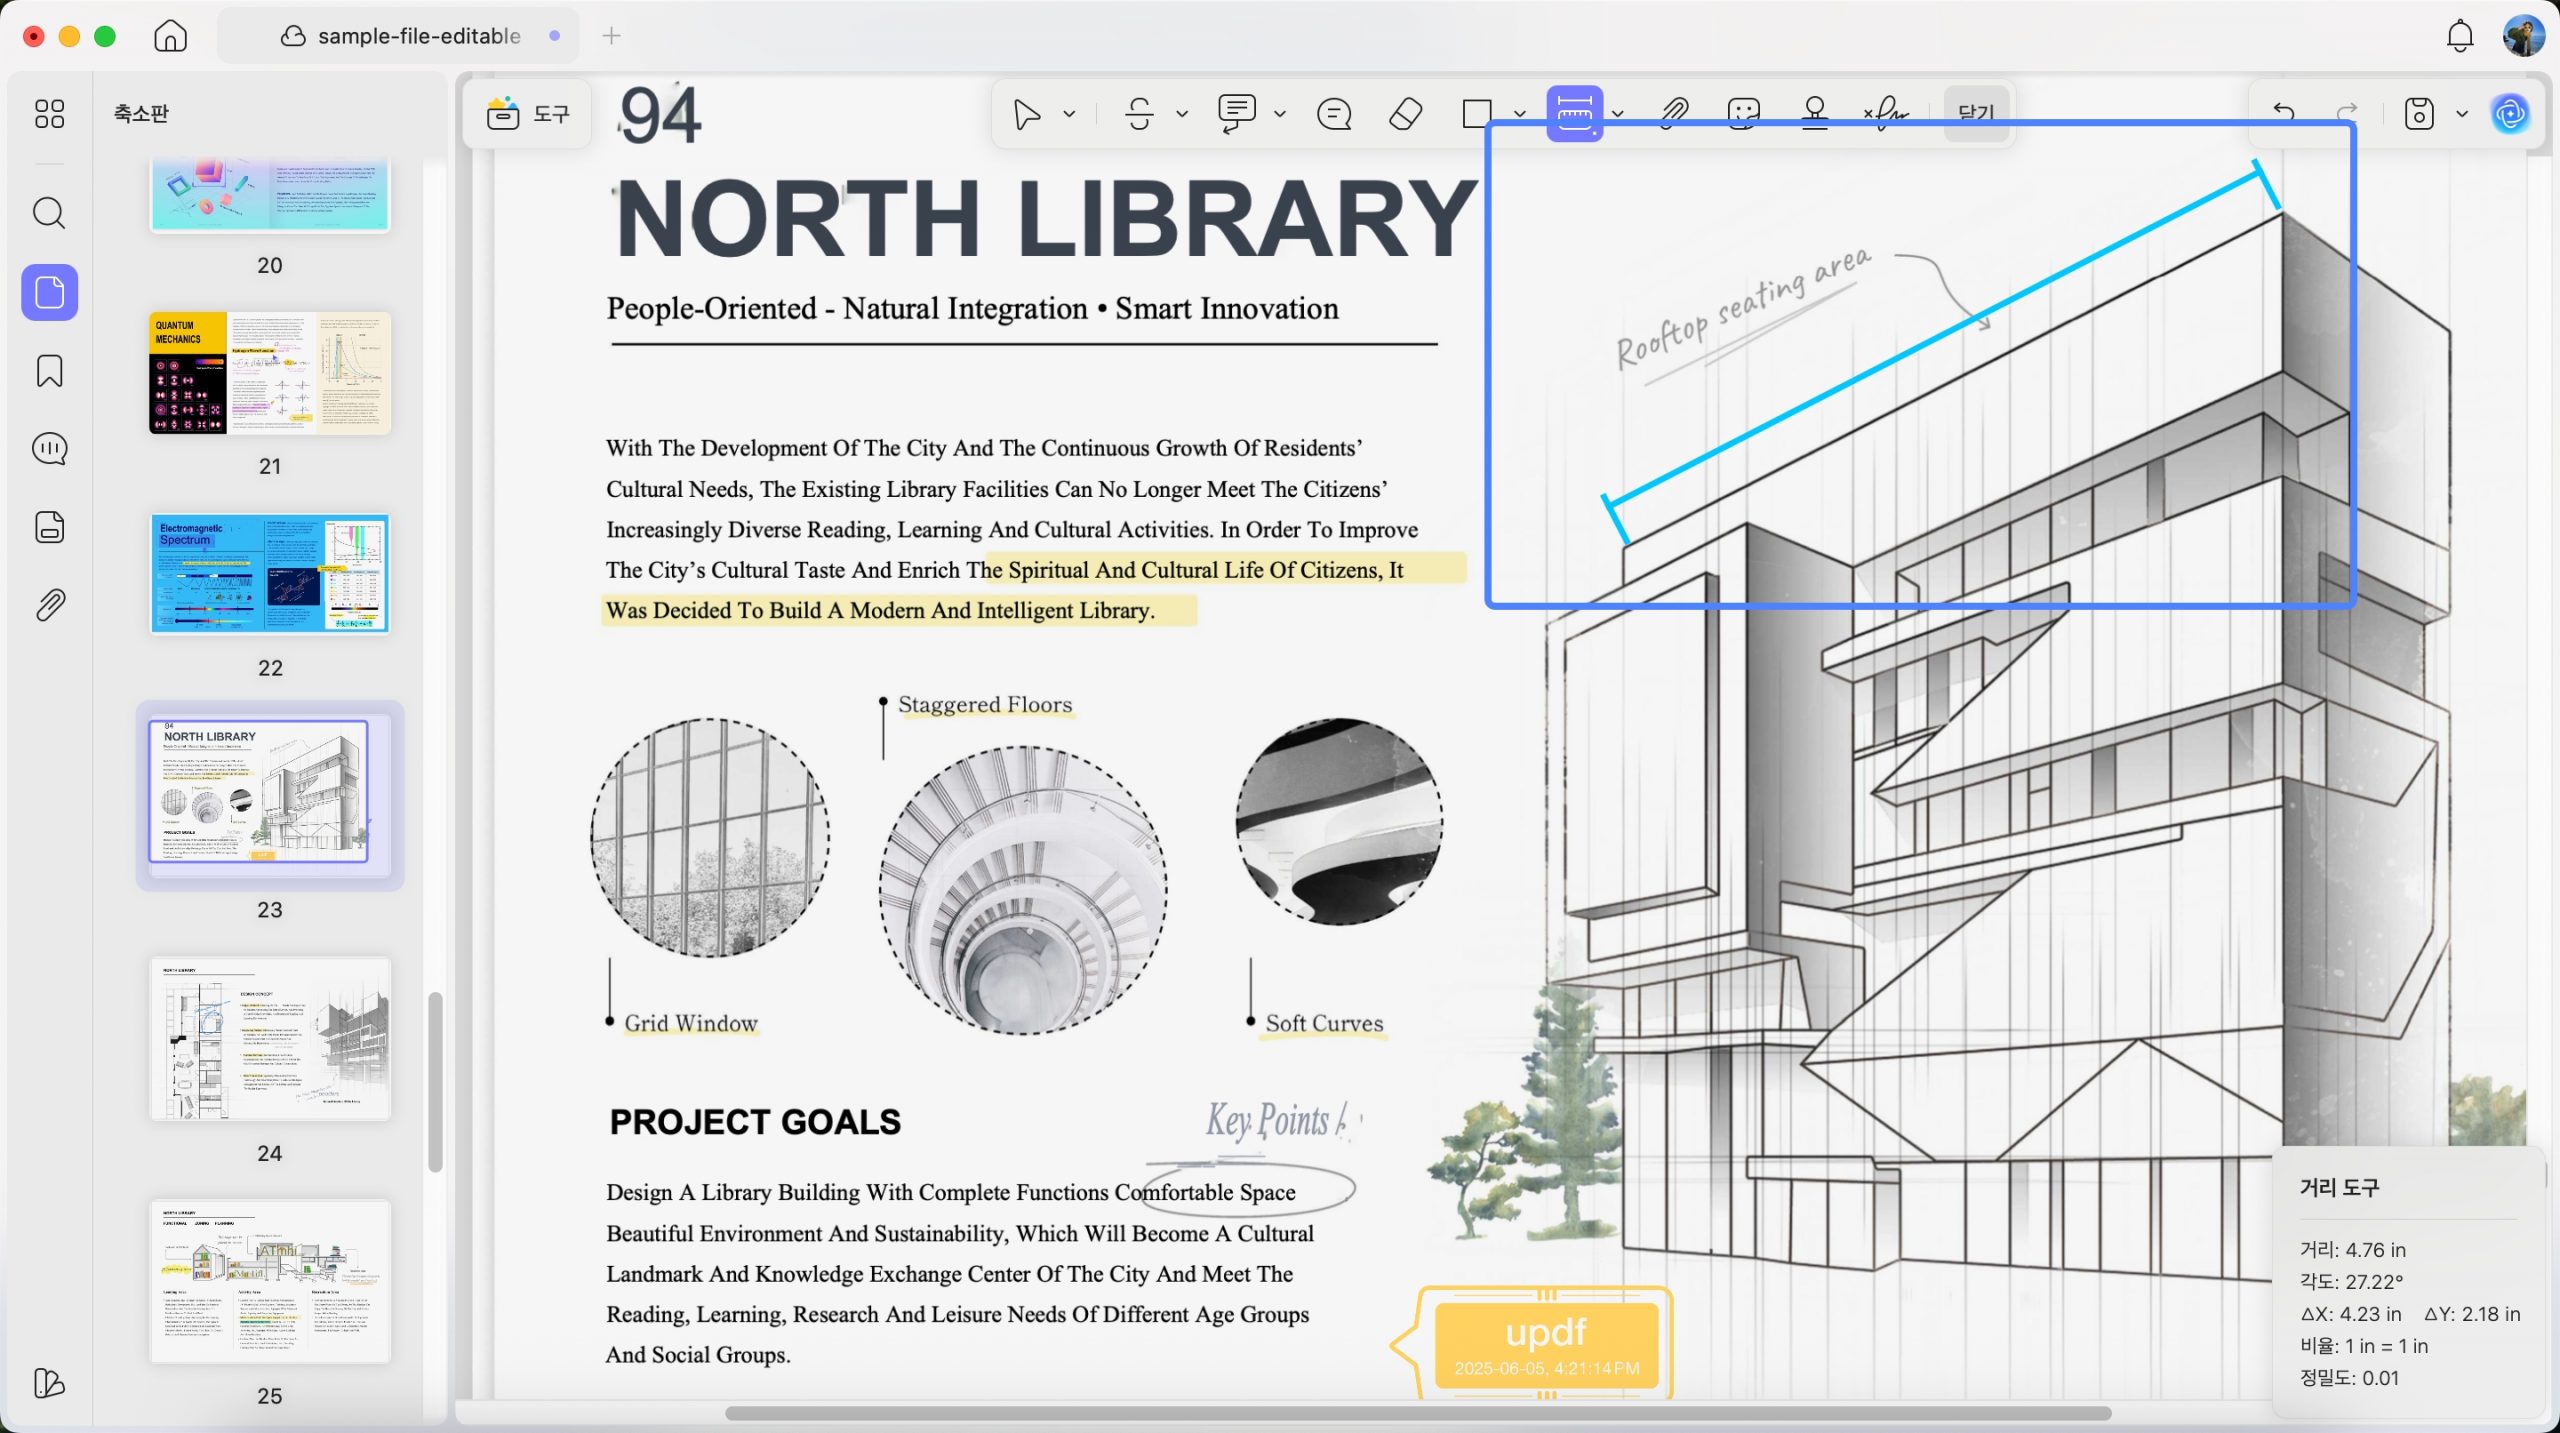This screenshot has width=2560, height=1433.
Task: Click the bottom-left sidebar layers icon
Action: pyautogui.click(x=49, y=1383)
